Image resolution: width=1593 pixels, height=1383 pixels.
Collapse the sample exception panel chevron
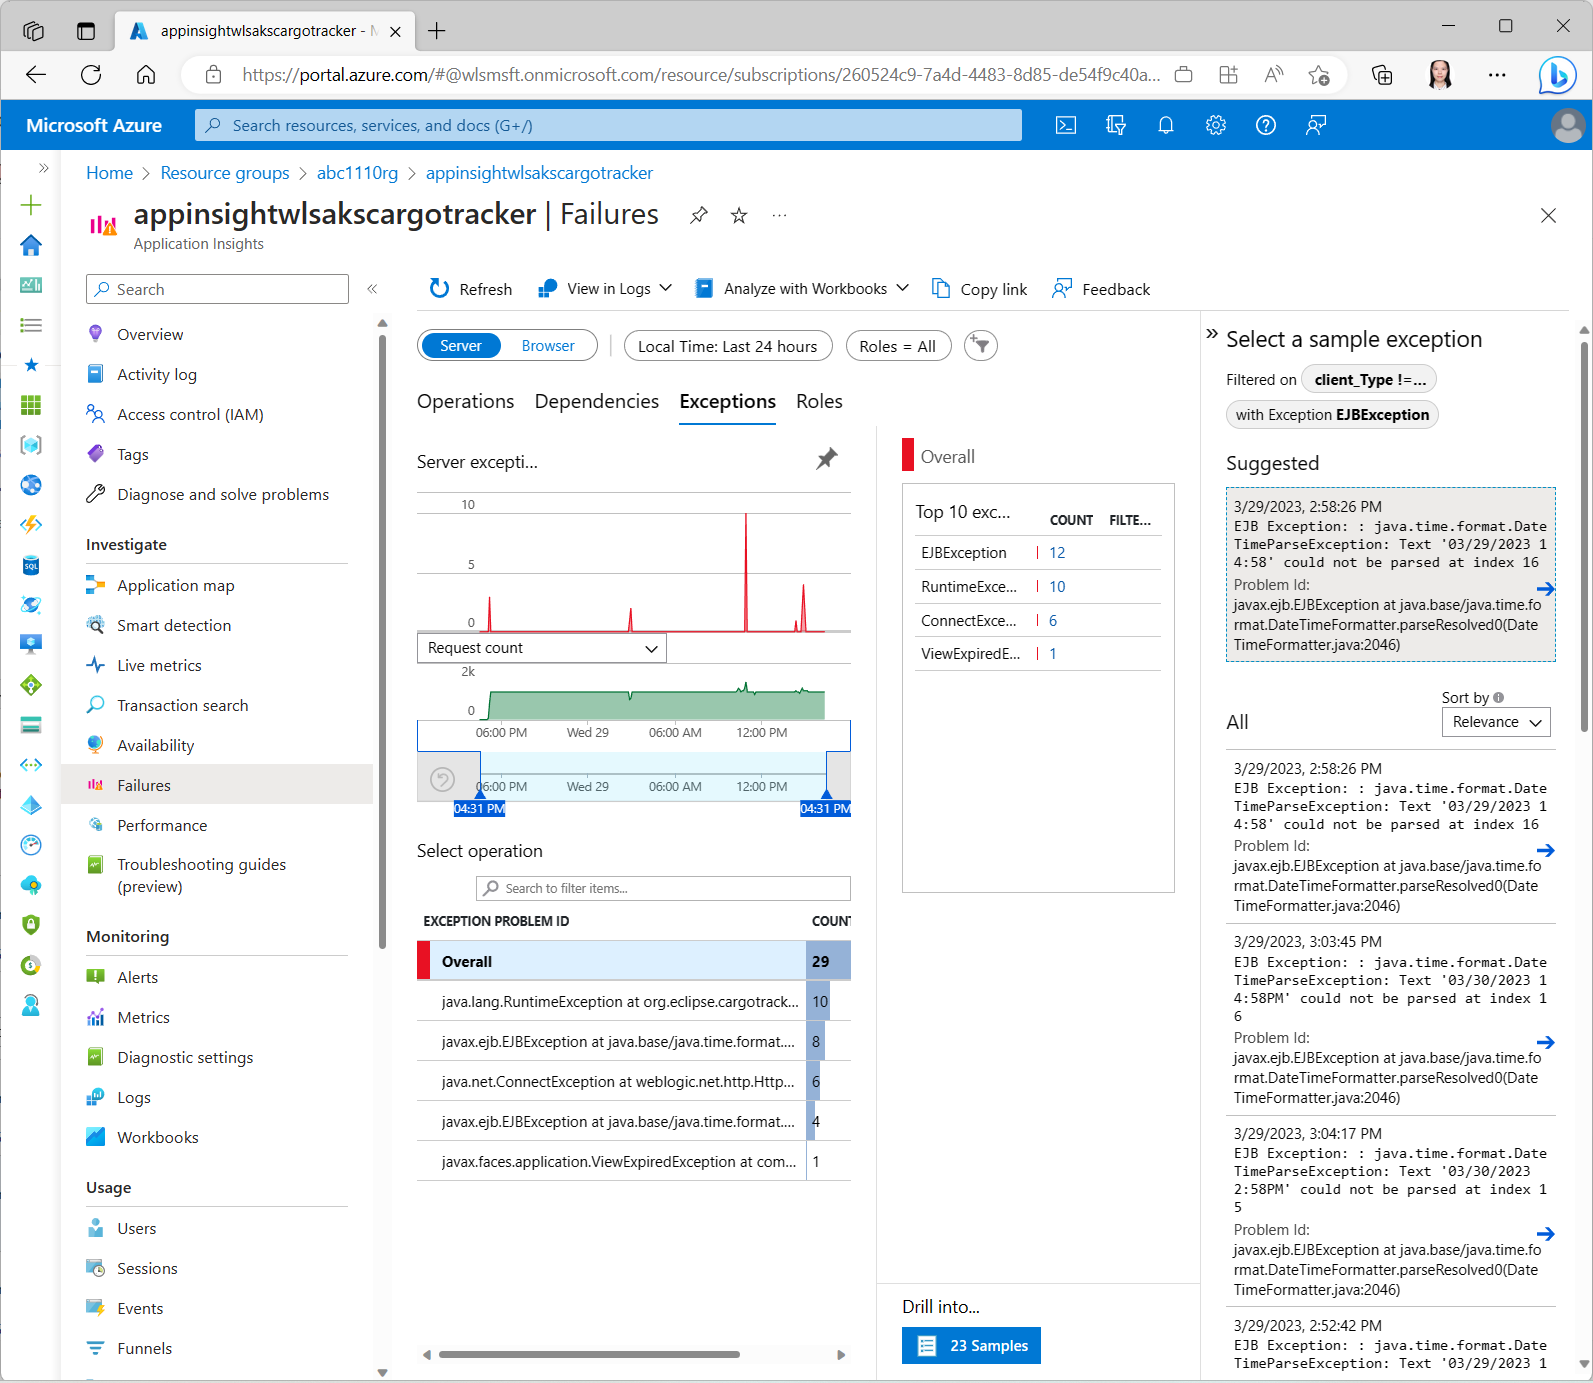(1212, 334)
